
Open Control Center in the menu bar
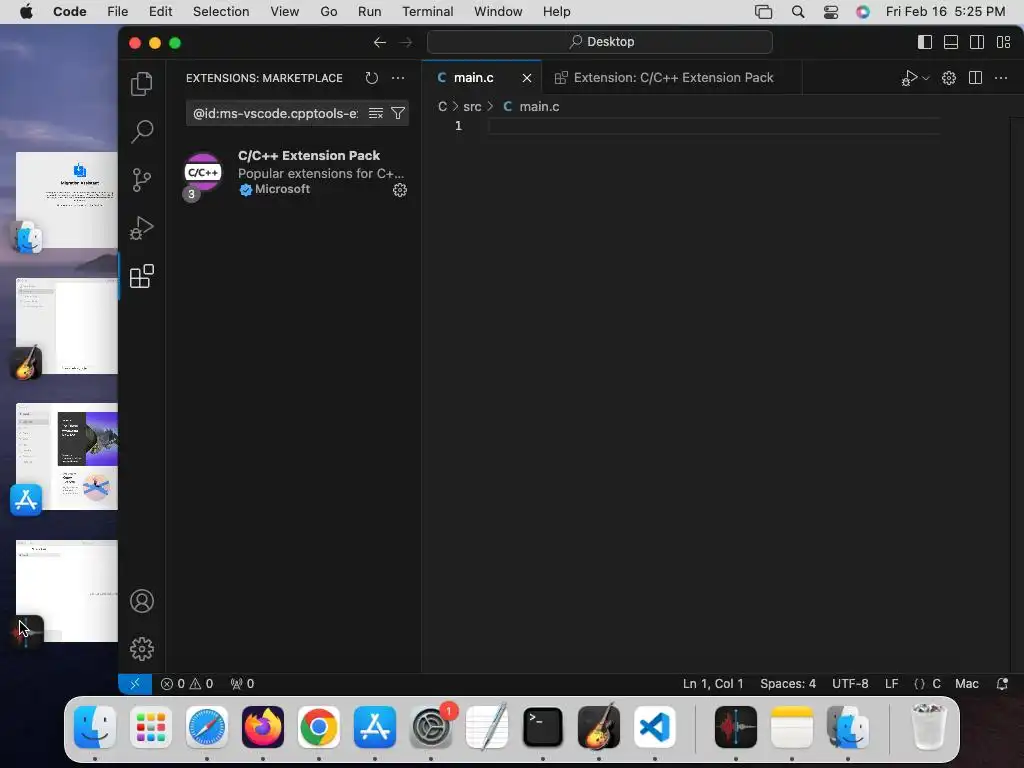pyautogui.click(x=831, y=12)
